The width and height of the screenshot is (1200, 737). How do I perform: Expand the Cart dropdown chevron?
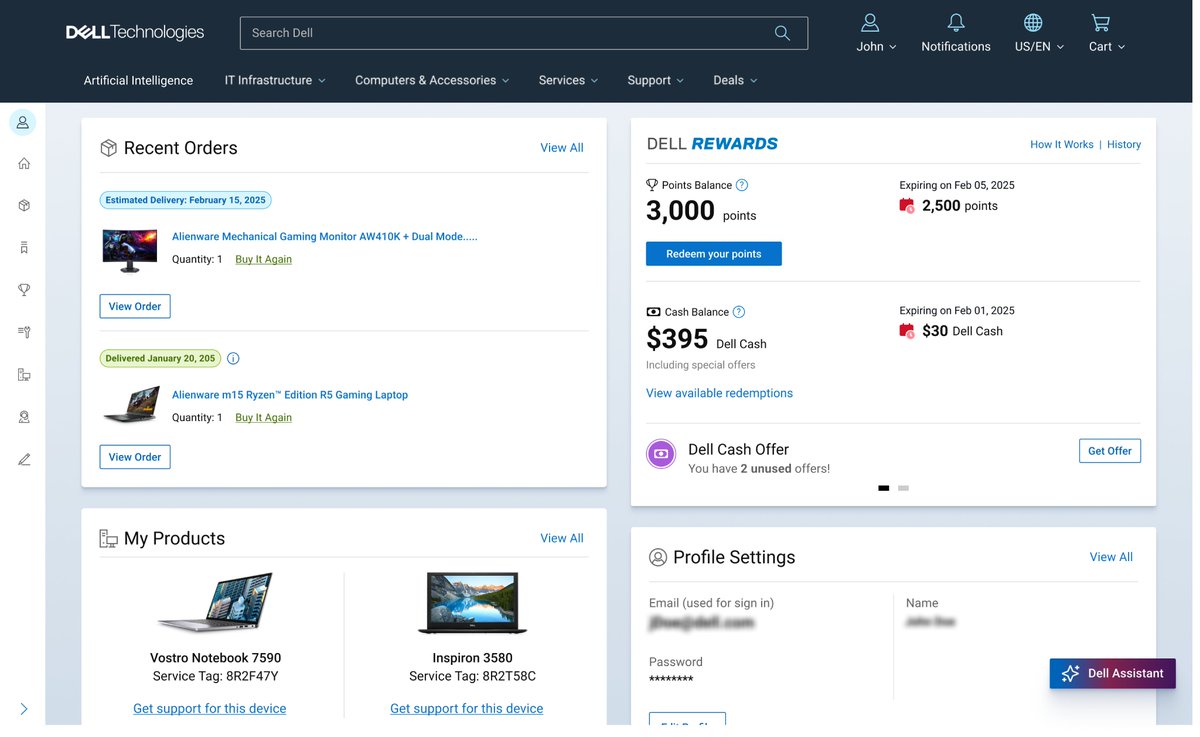tap(1121, 47)
